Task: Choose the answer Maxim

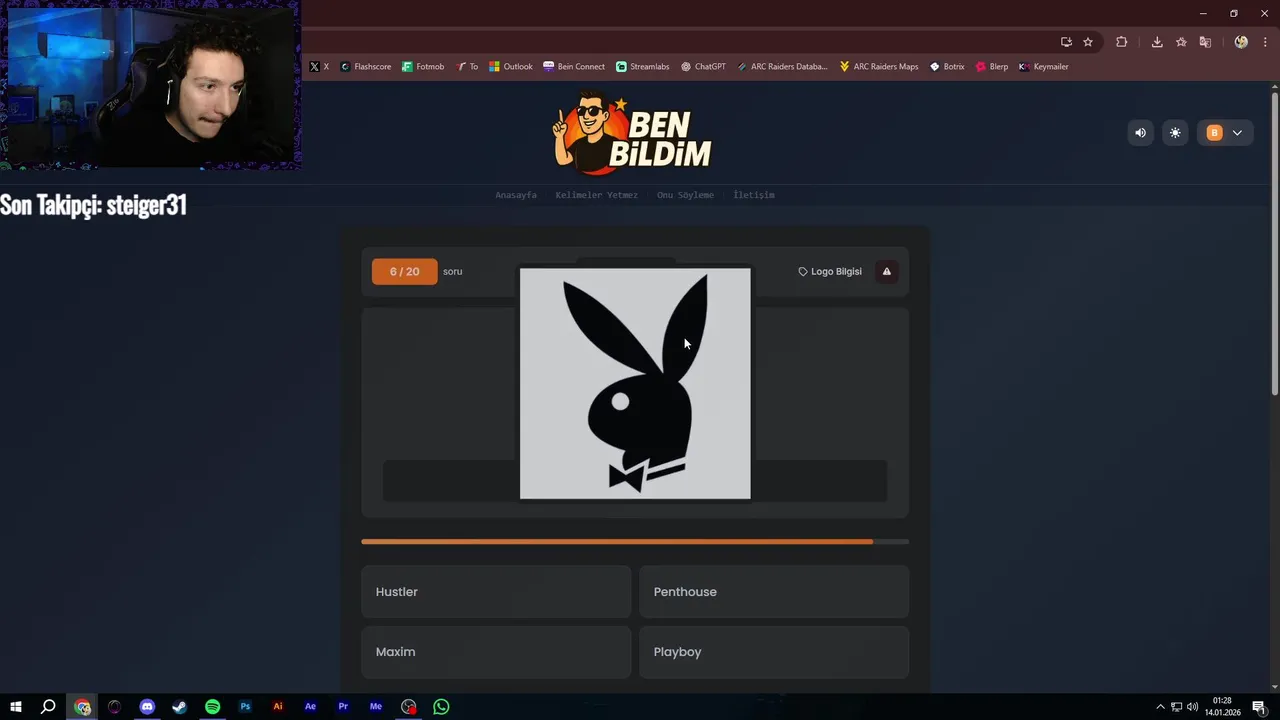Action: [x=496, y=652]
